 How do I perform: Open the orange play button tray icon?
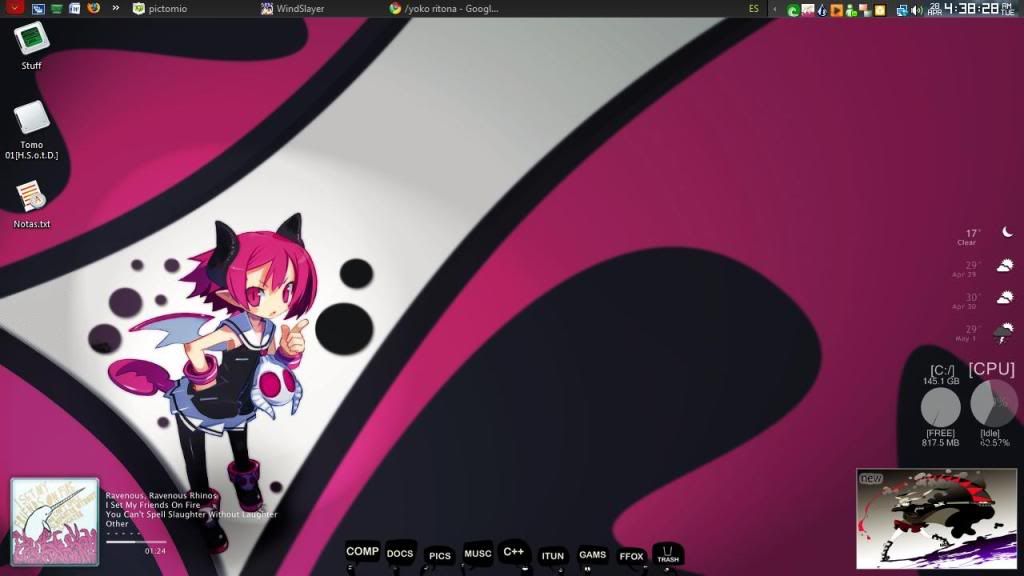[x=837, y=10]
